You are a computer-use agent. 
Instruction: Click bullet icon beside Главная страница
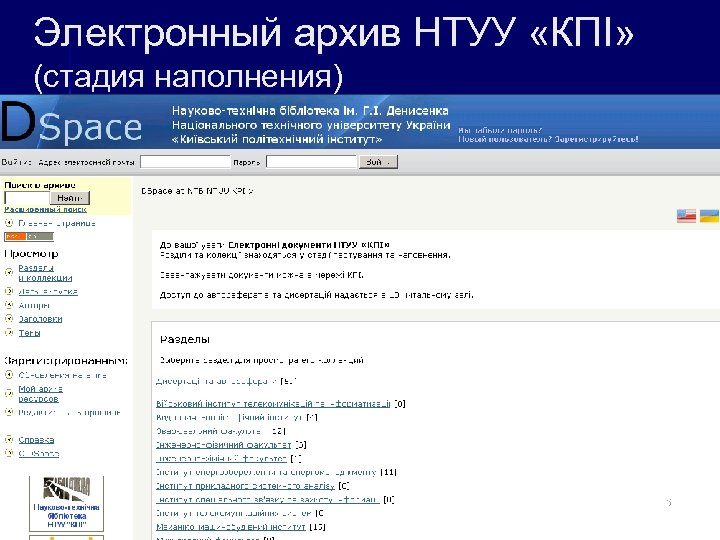9,223
